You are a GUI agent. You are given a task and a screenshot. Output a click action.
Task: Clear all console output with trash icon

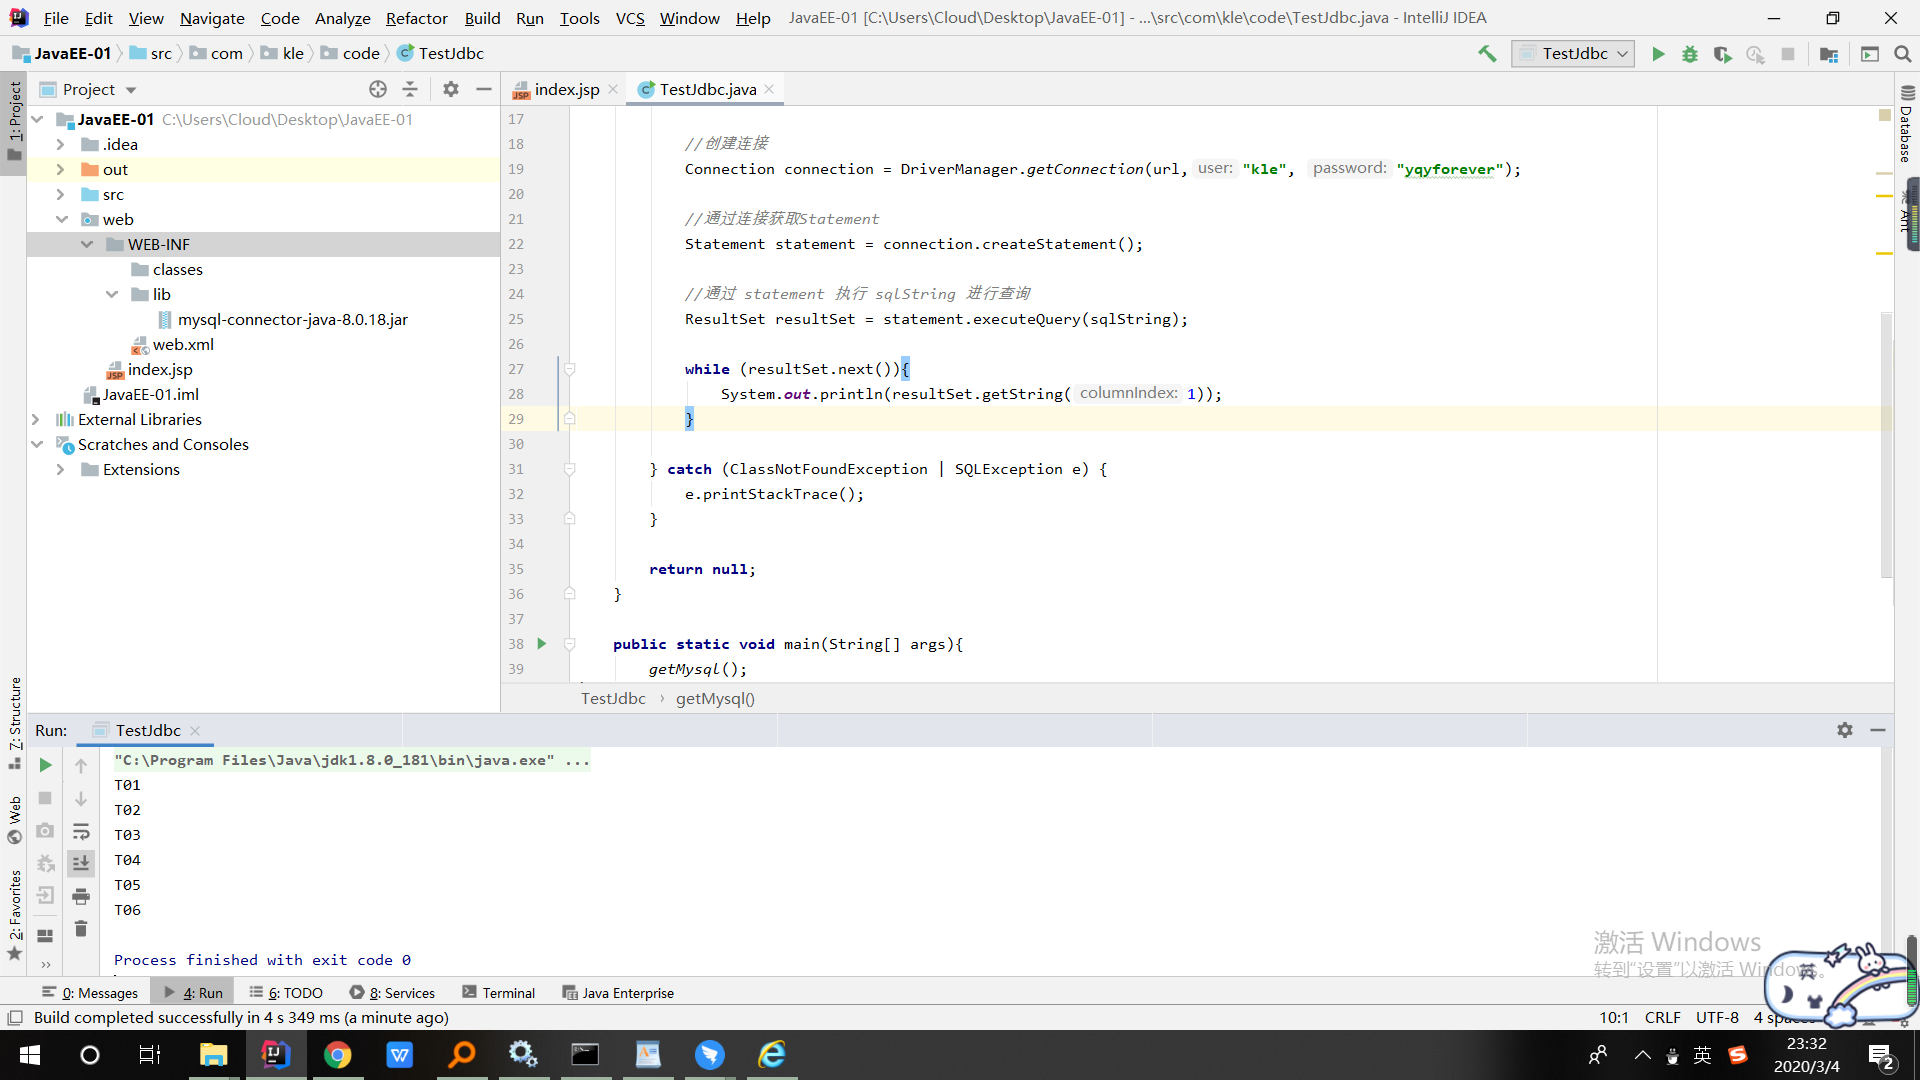click(81, 929)
